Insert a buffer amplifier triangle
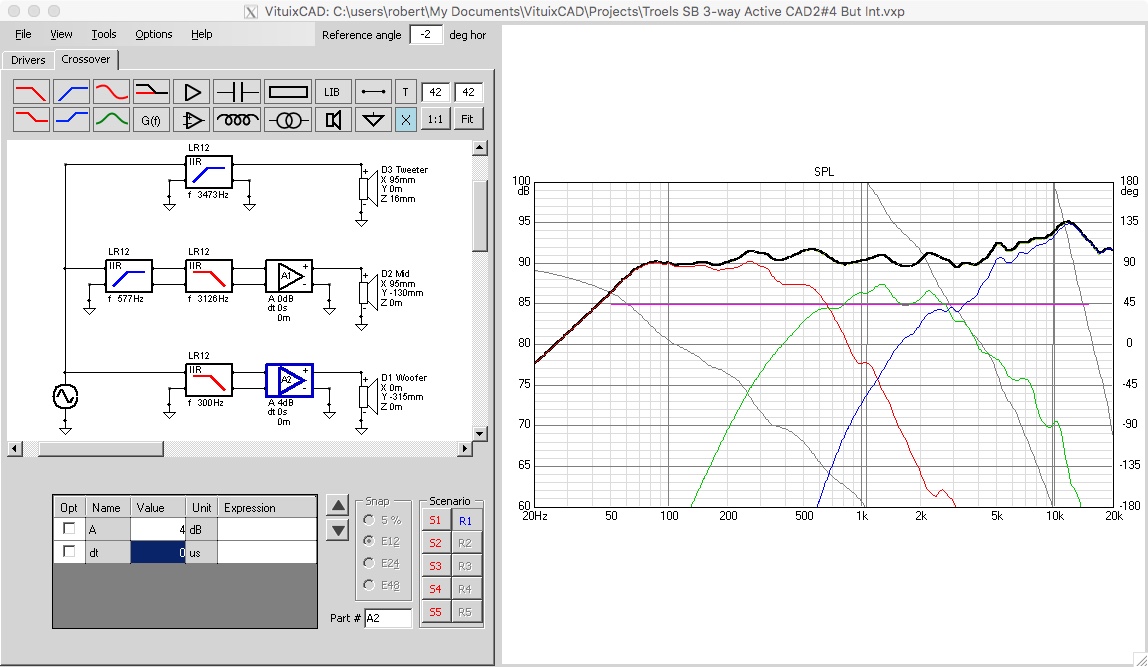Screen dimensions: 1148x667 click(x=192, y=92)
